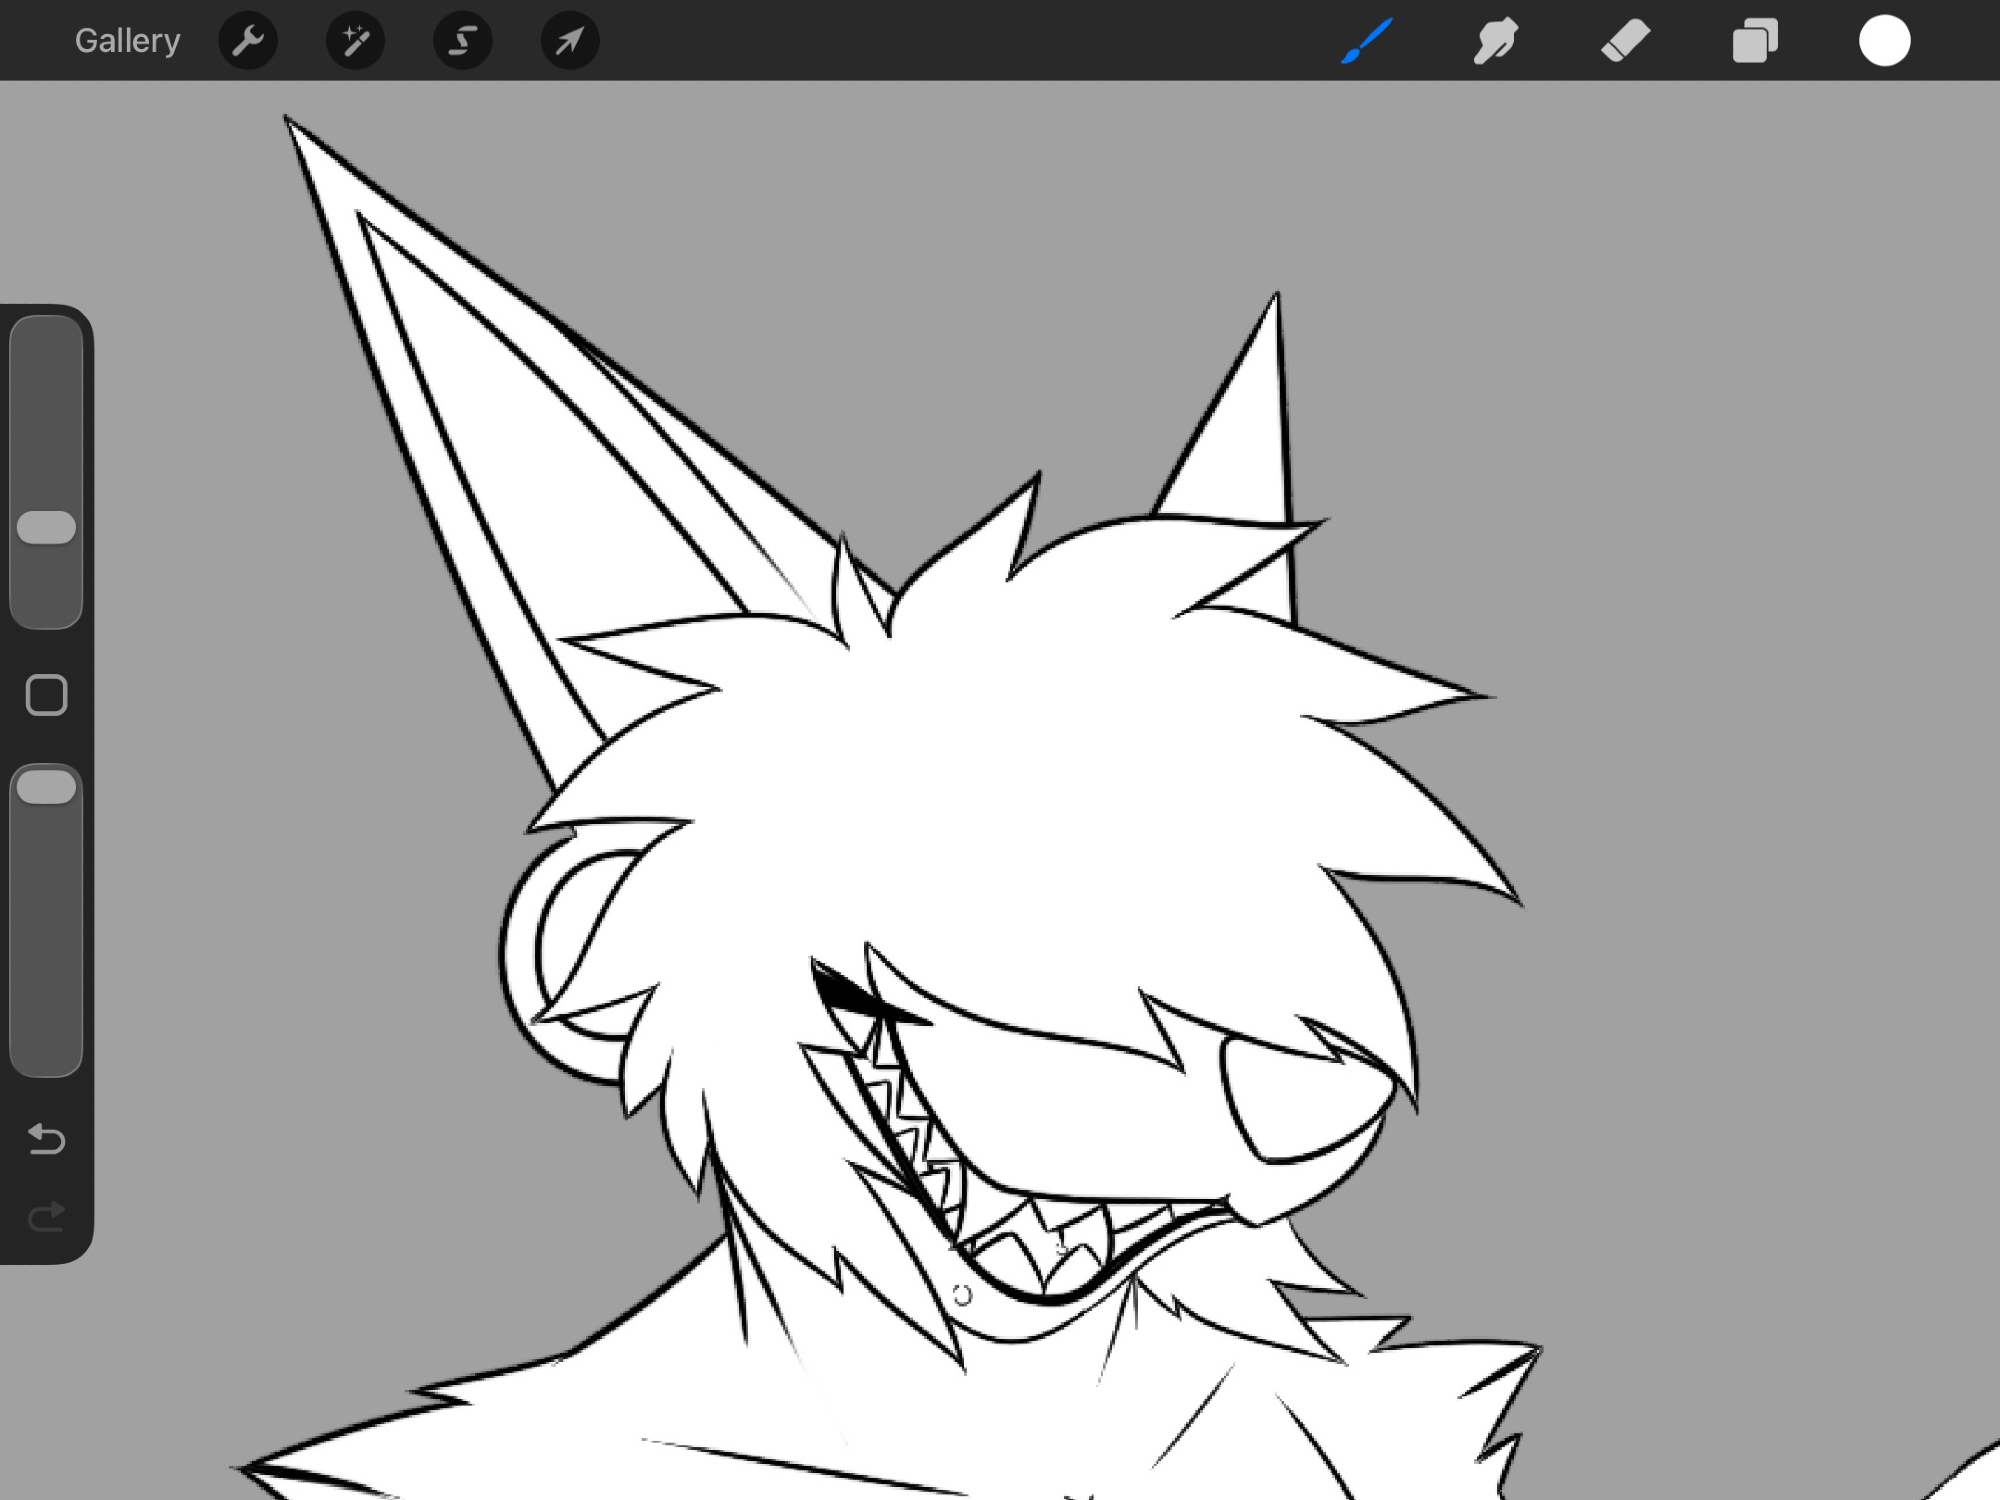Activate the Transform arrow tool
Viewport: 2000px width, 1500px height.
point(569,41)
